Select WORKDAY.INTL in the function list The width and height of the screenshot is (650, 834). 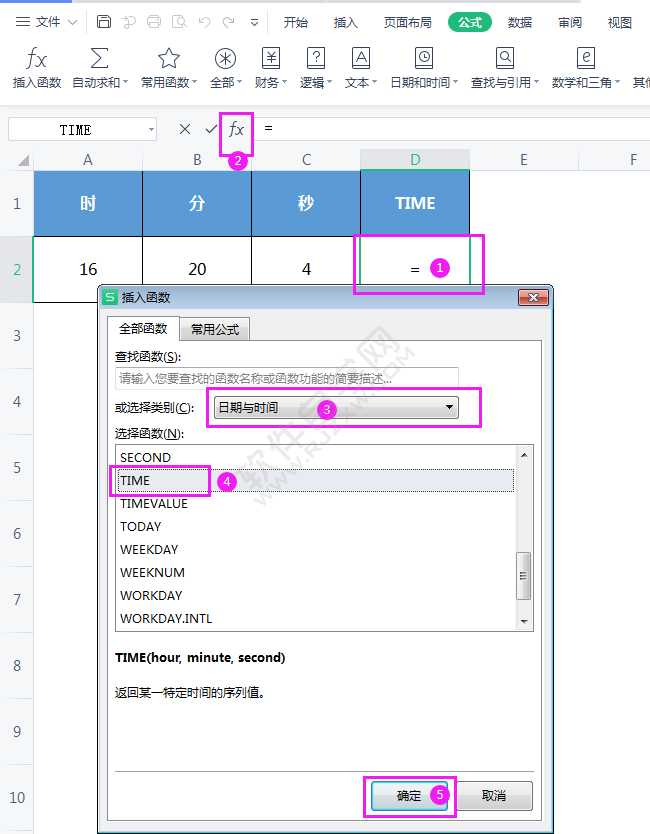pos(316,619)
